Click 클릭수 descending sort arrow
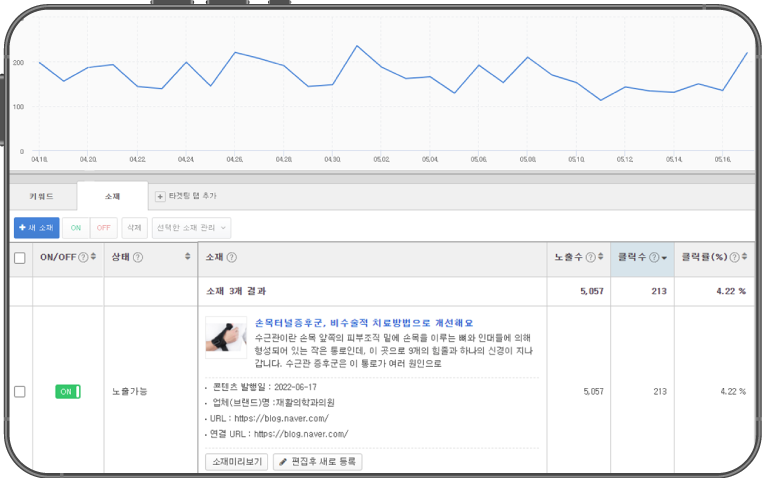Screen dimensions: 762x478 click(664, 258)
